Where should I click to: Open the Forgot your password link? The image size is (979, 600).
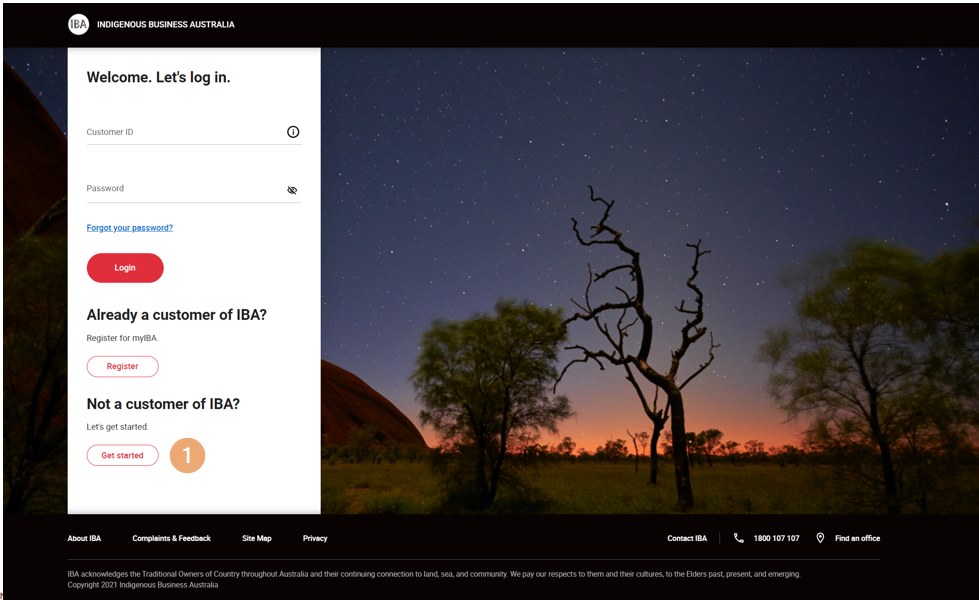tap(129, 228)
